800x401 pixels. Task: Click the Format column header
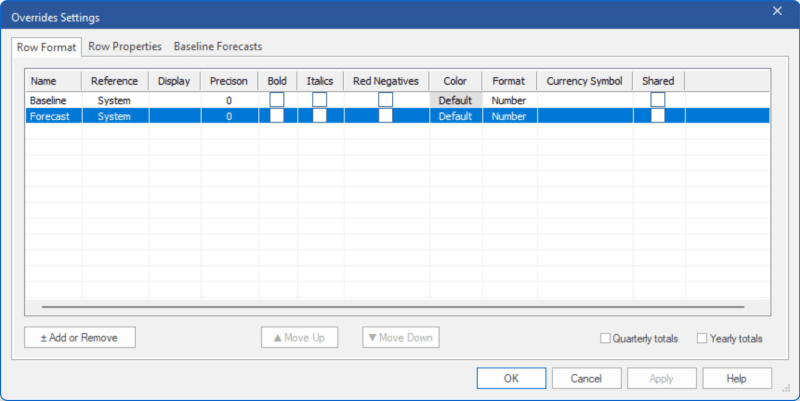(x=509, y=81)
